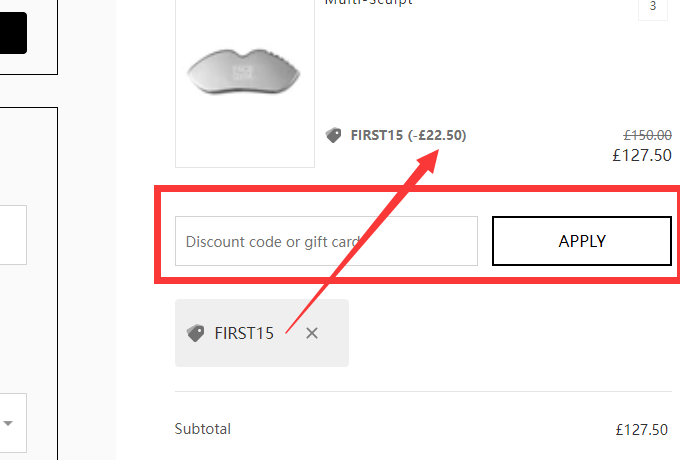This screenshot has height=460, width=680.
Task: Click the crossed-out £150.00 original price
Action: [647, 135]
